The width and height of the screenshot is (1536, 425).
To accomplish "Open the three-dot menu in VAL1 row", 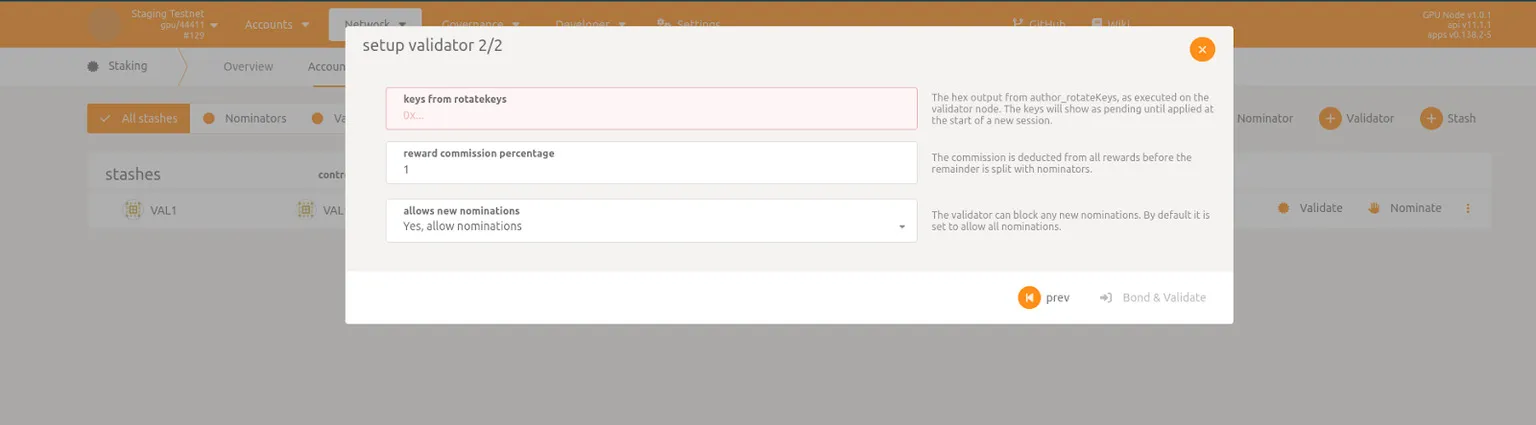I will (1468, 208).
